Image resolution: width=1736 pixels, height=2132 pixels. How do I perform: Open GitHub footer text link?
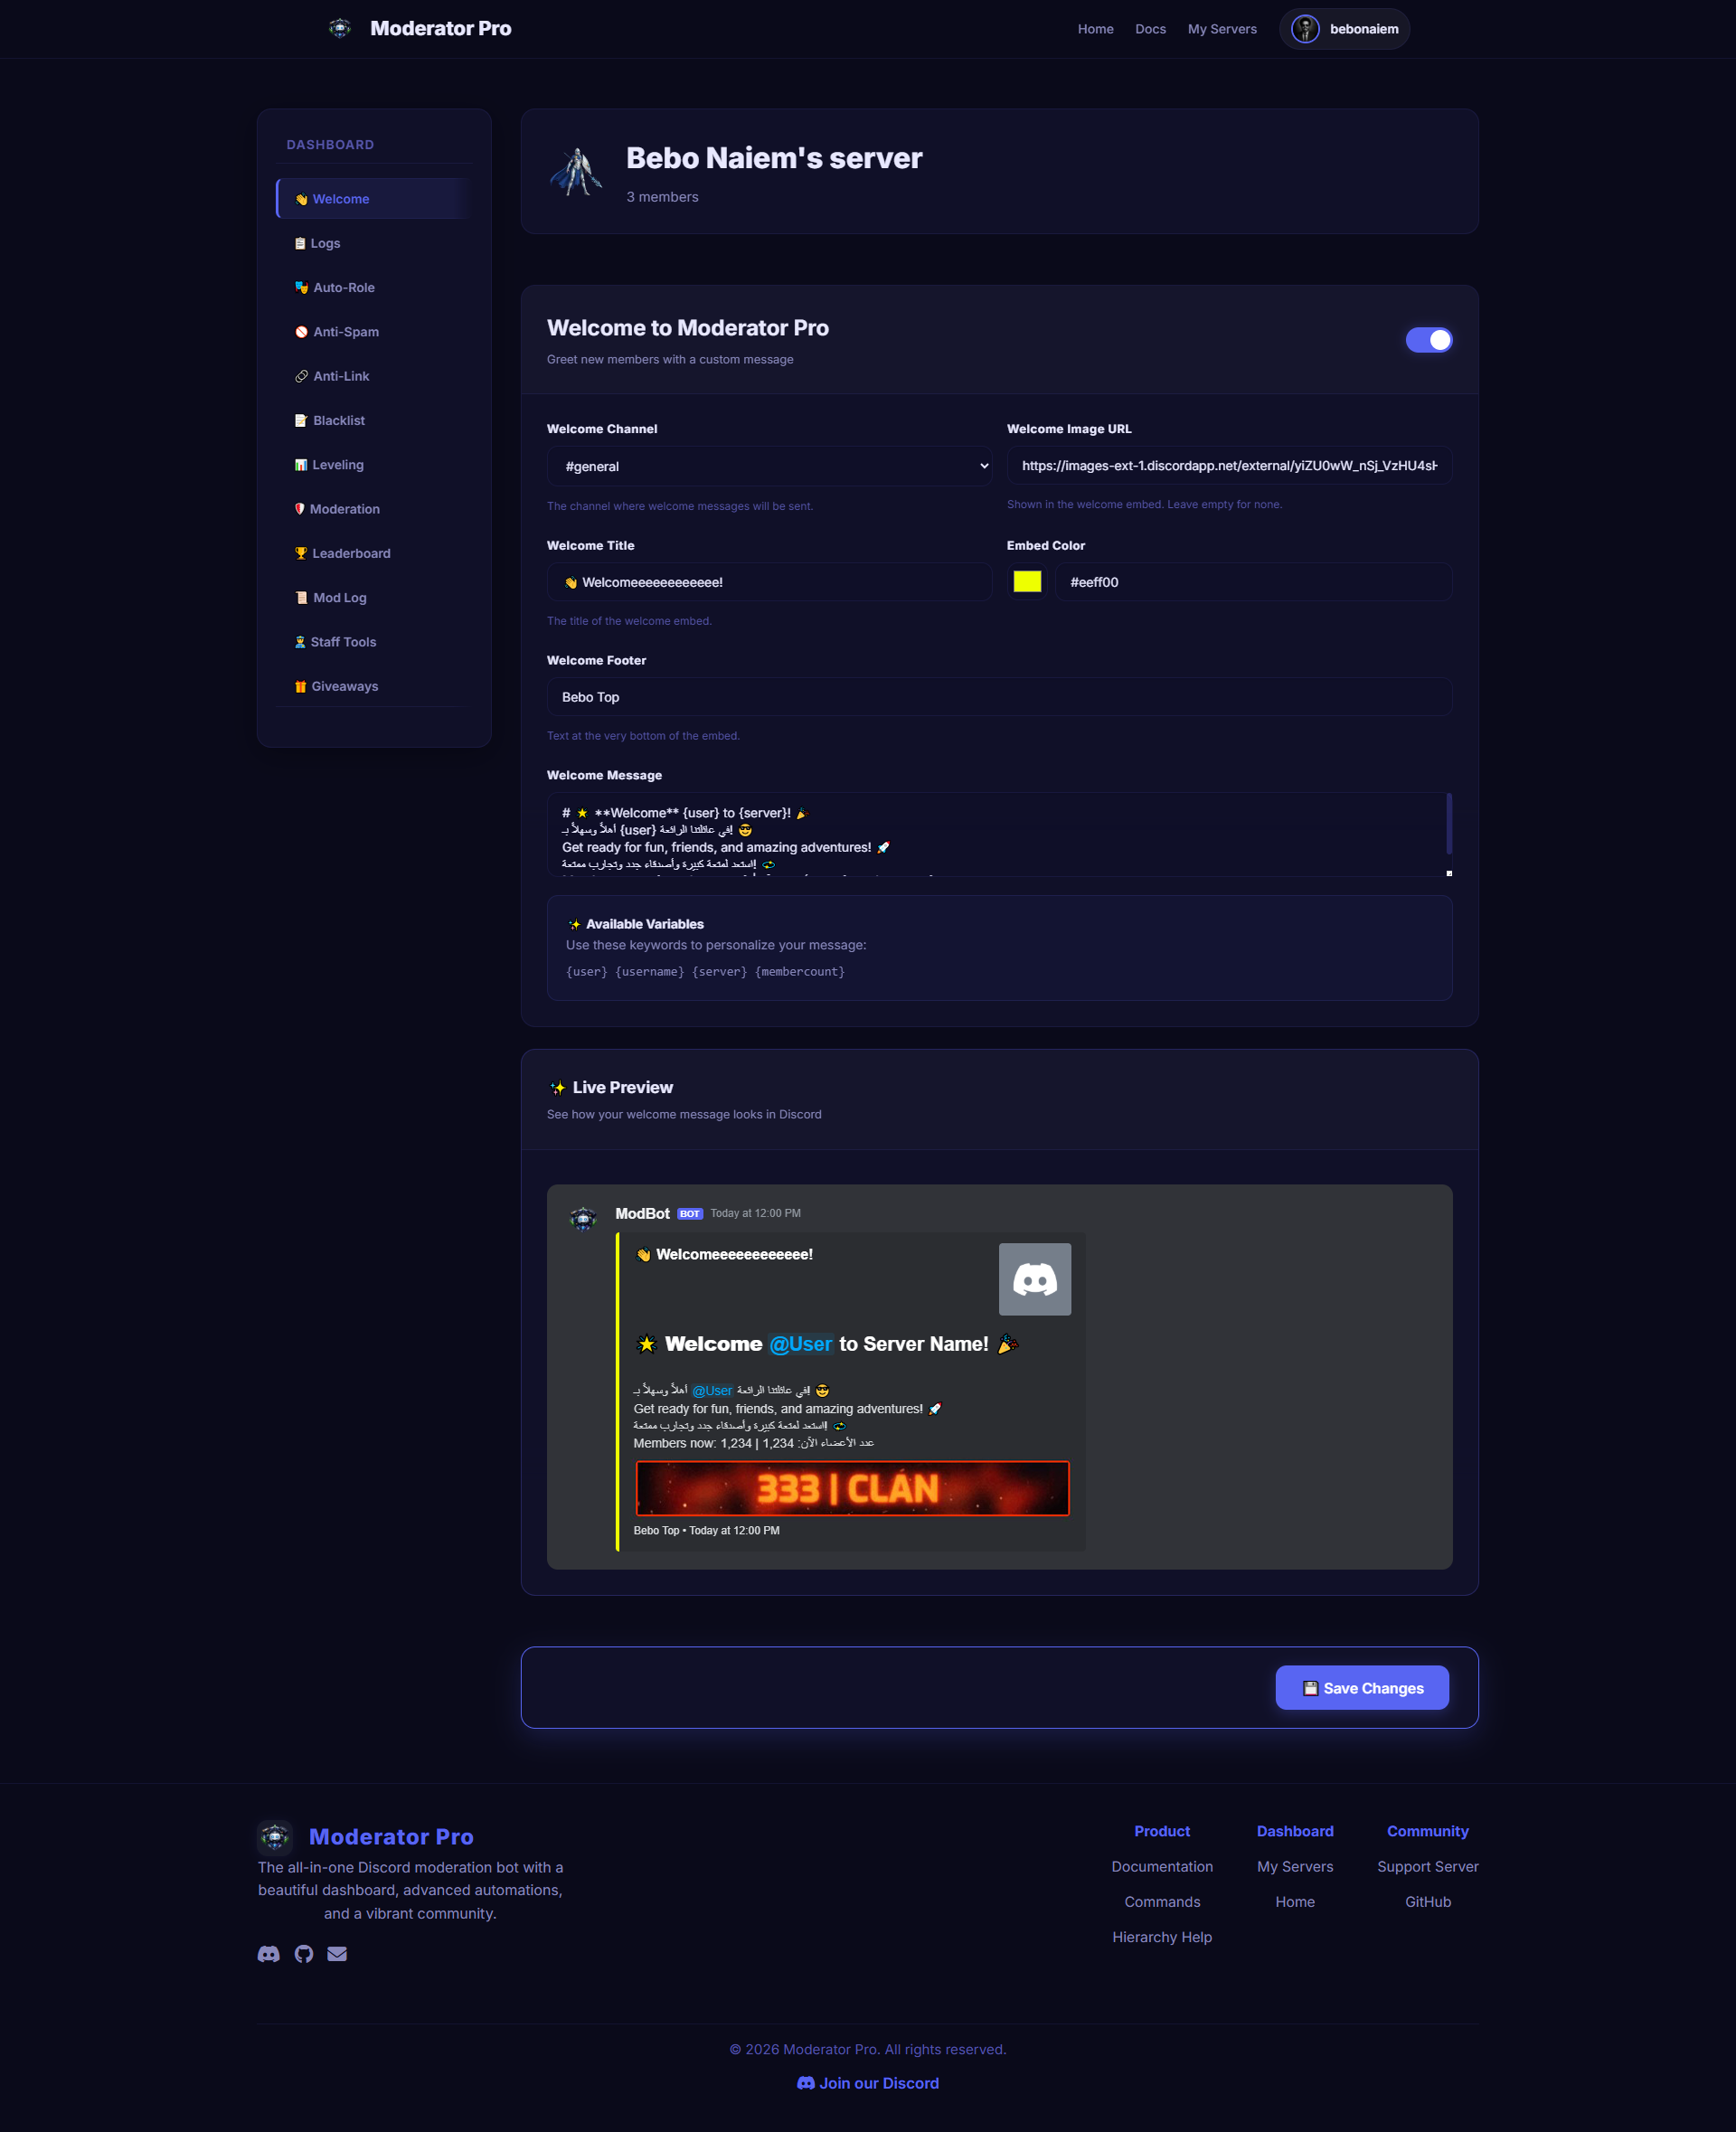coord(1427,1902)
